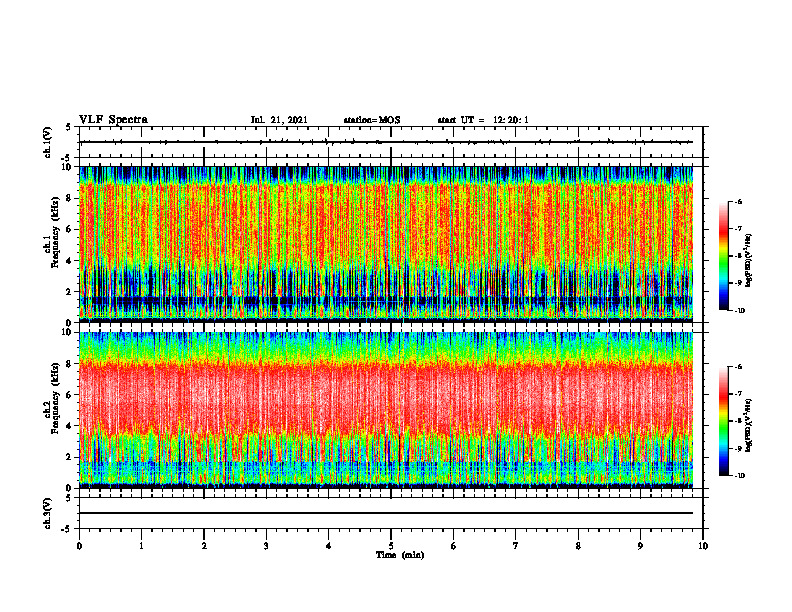The image size is (792, 612).
Task: Click the ch.3(V) waveform axis label
Action: pos(48,513)
